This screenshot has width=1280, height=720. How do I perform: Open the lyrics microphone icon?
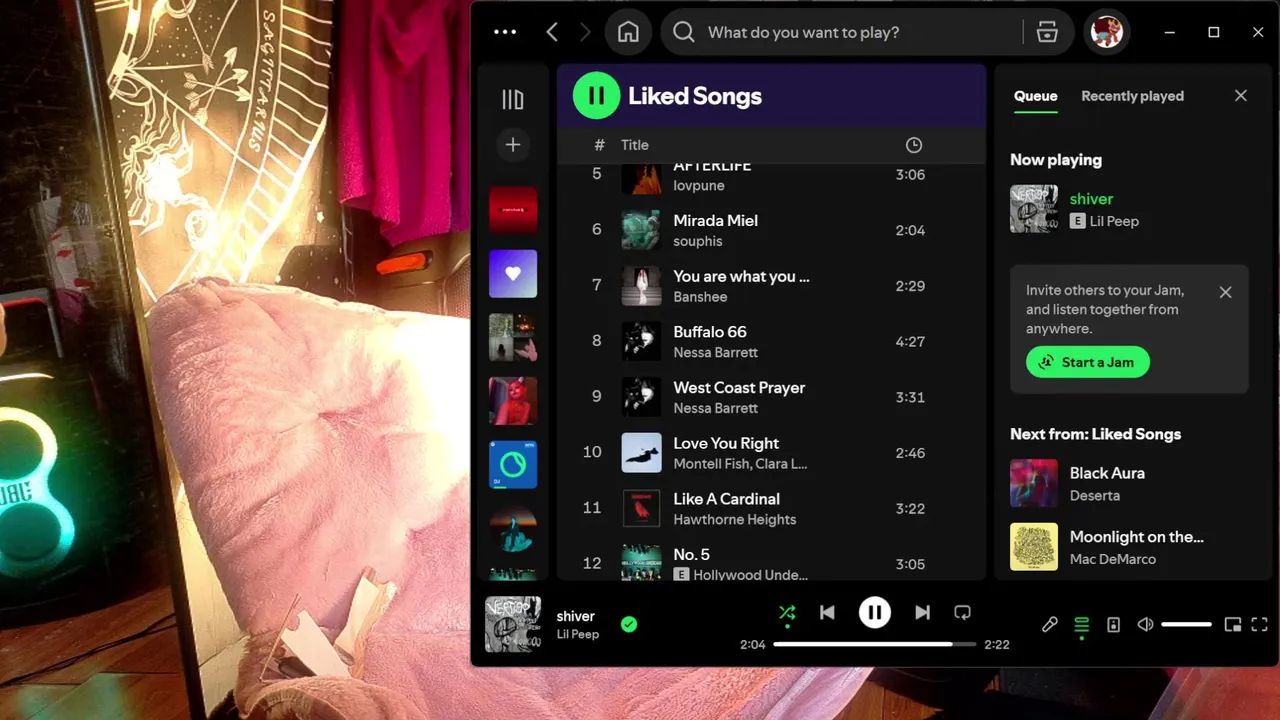pyautogui.click(x=1049, y=624)
